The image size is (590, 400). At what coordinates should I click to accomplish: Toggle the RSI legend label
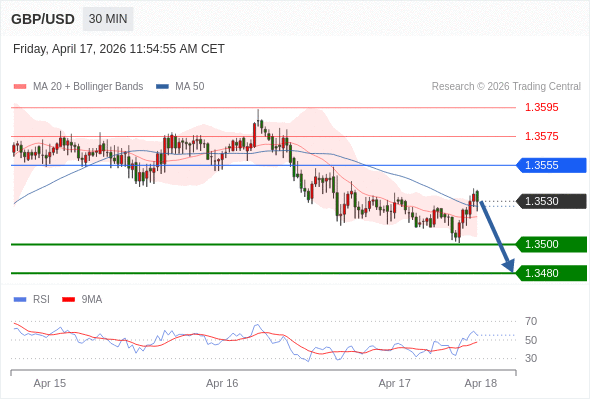tap(41, 300)
